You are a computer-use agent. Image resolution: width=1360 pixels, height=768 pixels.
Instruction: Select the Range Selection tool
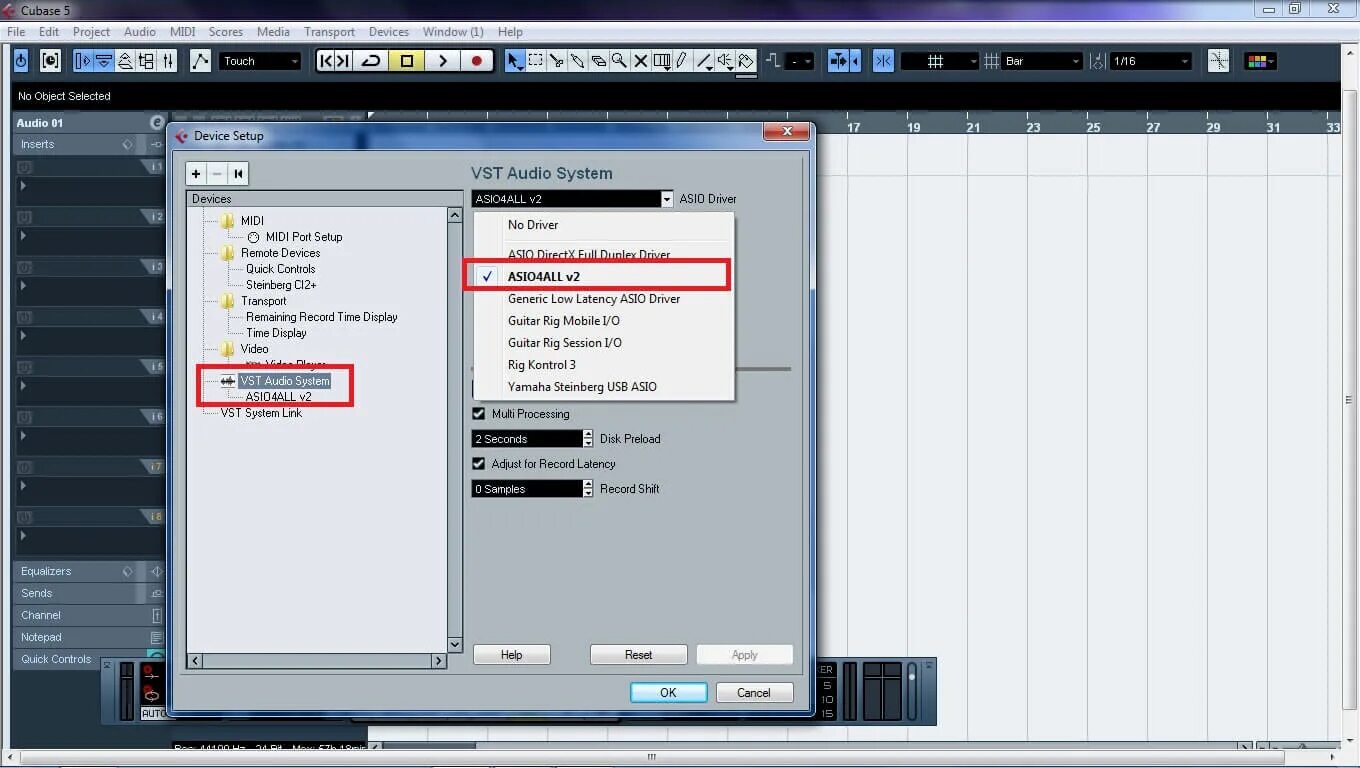(x=536, y=61)
